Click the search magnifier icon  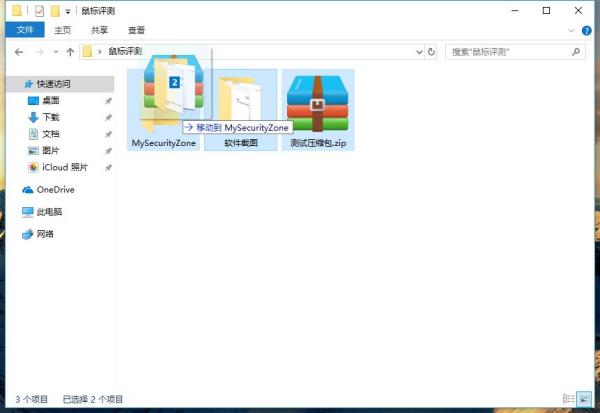[x=576, y=52]
